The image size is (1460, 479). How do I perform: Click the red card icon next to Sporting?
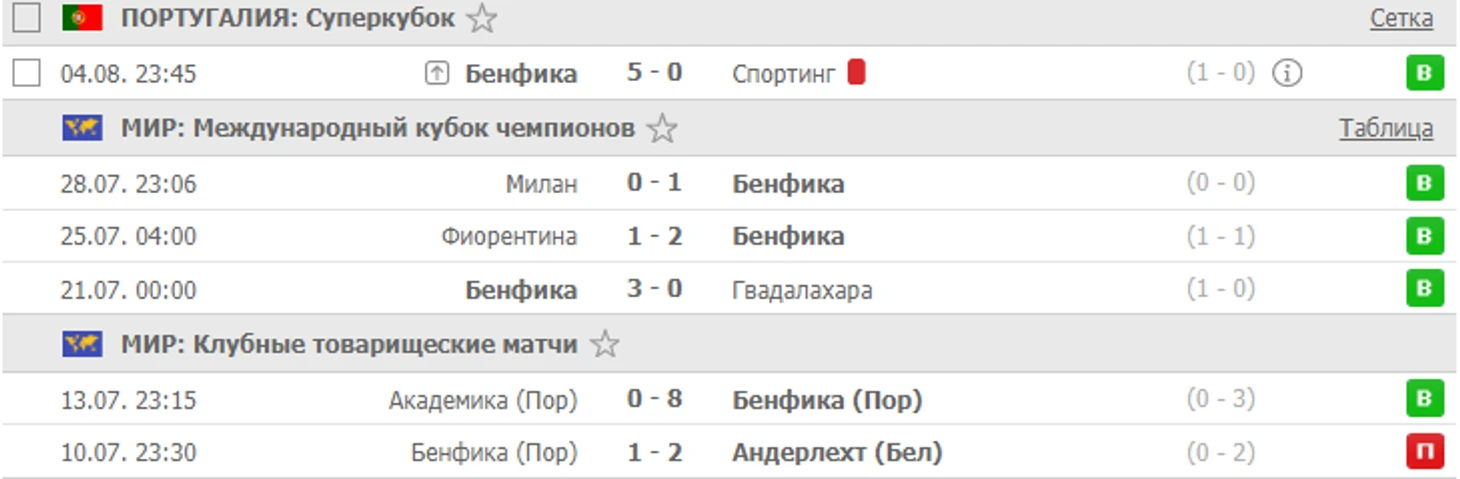click(856, 73)
